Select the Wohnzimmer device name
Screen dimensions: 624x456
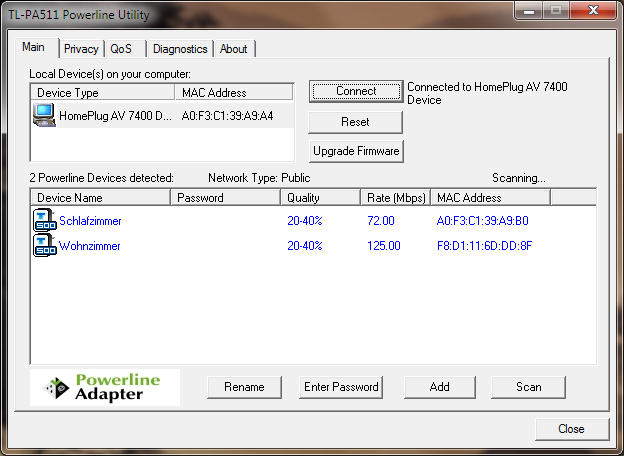[90, 246]
